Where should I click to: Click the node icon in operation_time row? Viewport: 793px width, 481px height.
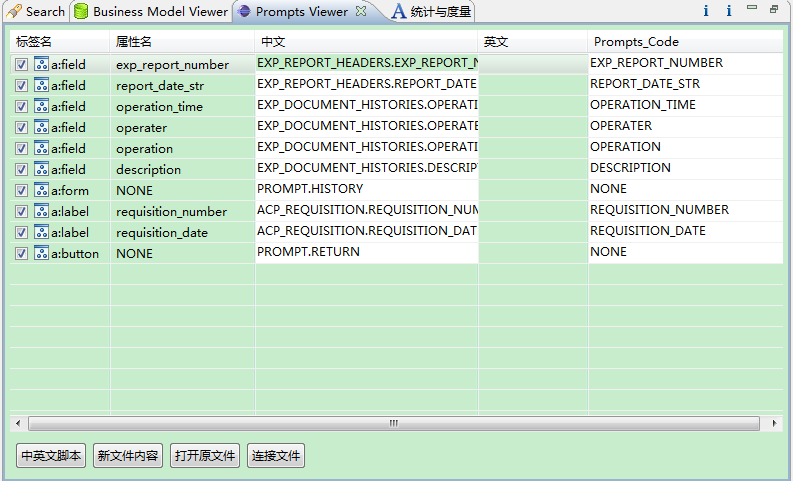click(x=41, y=106)
